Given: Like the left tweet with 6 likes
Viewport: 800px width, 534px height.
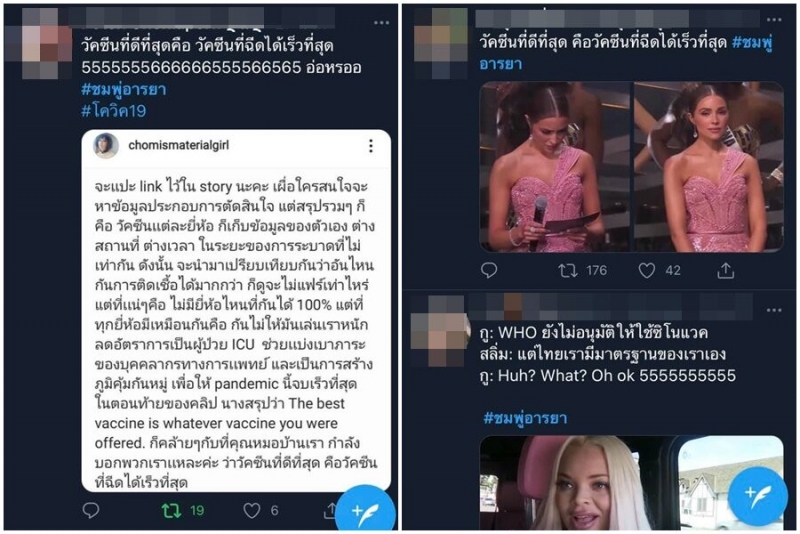Looking at the screenshot, I should point(252,510).
